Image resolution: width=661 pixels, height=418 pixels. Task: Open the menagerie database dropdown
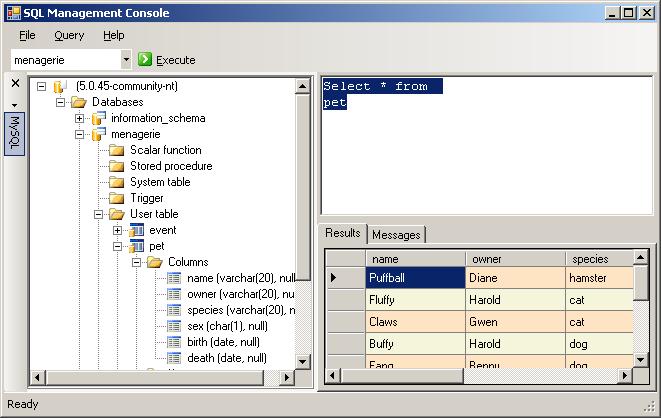click(125, 60)
